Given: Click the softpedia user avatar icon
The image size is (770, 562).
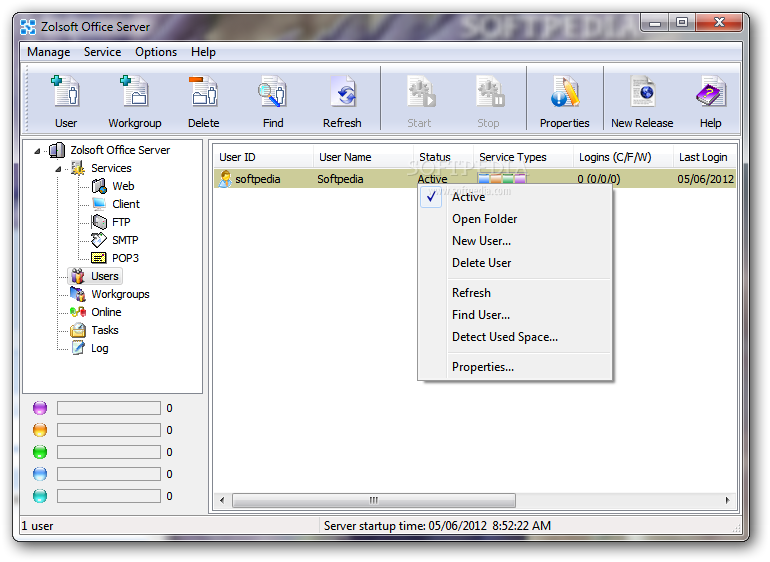Looking at the screenshot, I should coord(225,179).
